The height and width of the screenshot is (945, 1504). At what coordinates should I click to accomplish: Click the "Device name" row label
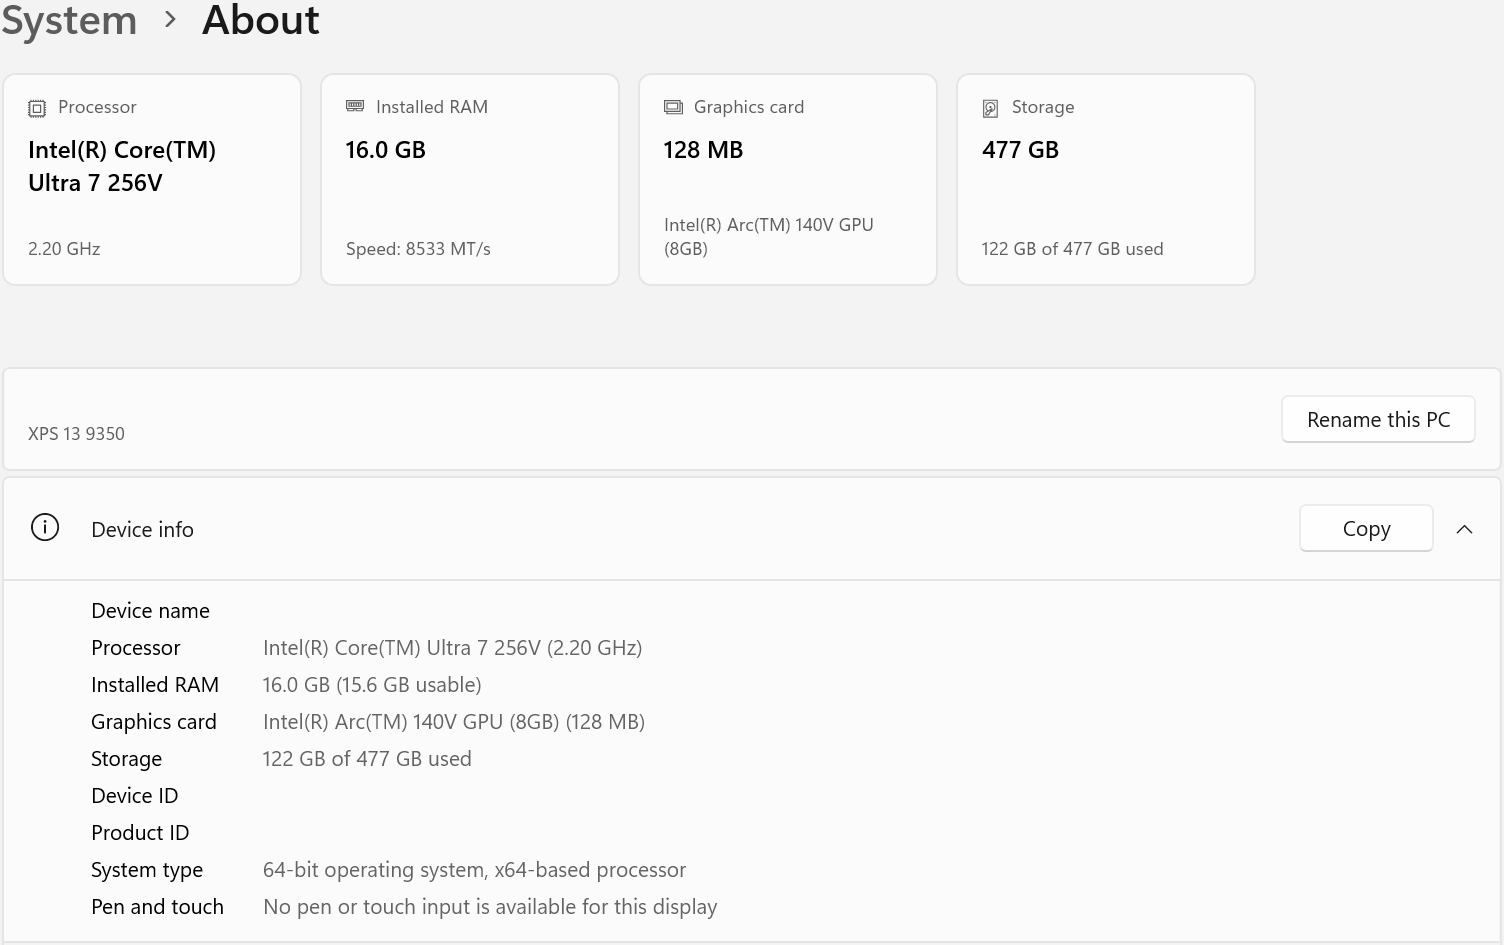(150, 611)
